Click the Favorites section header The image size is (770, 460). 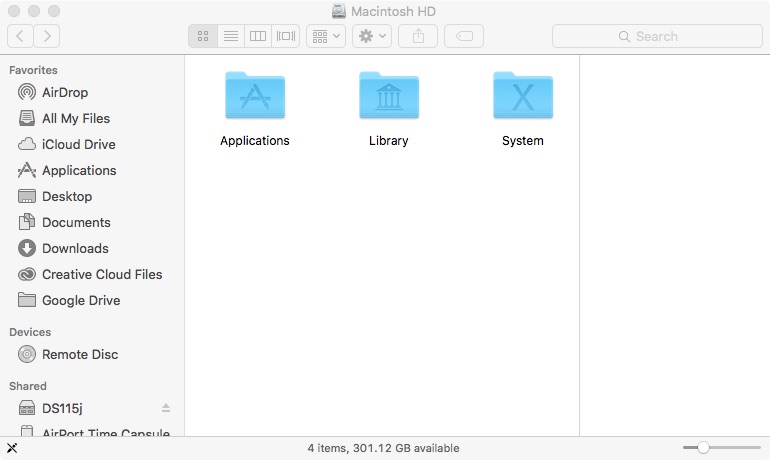(x=33, y=70)
